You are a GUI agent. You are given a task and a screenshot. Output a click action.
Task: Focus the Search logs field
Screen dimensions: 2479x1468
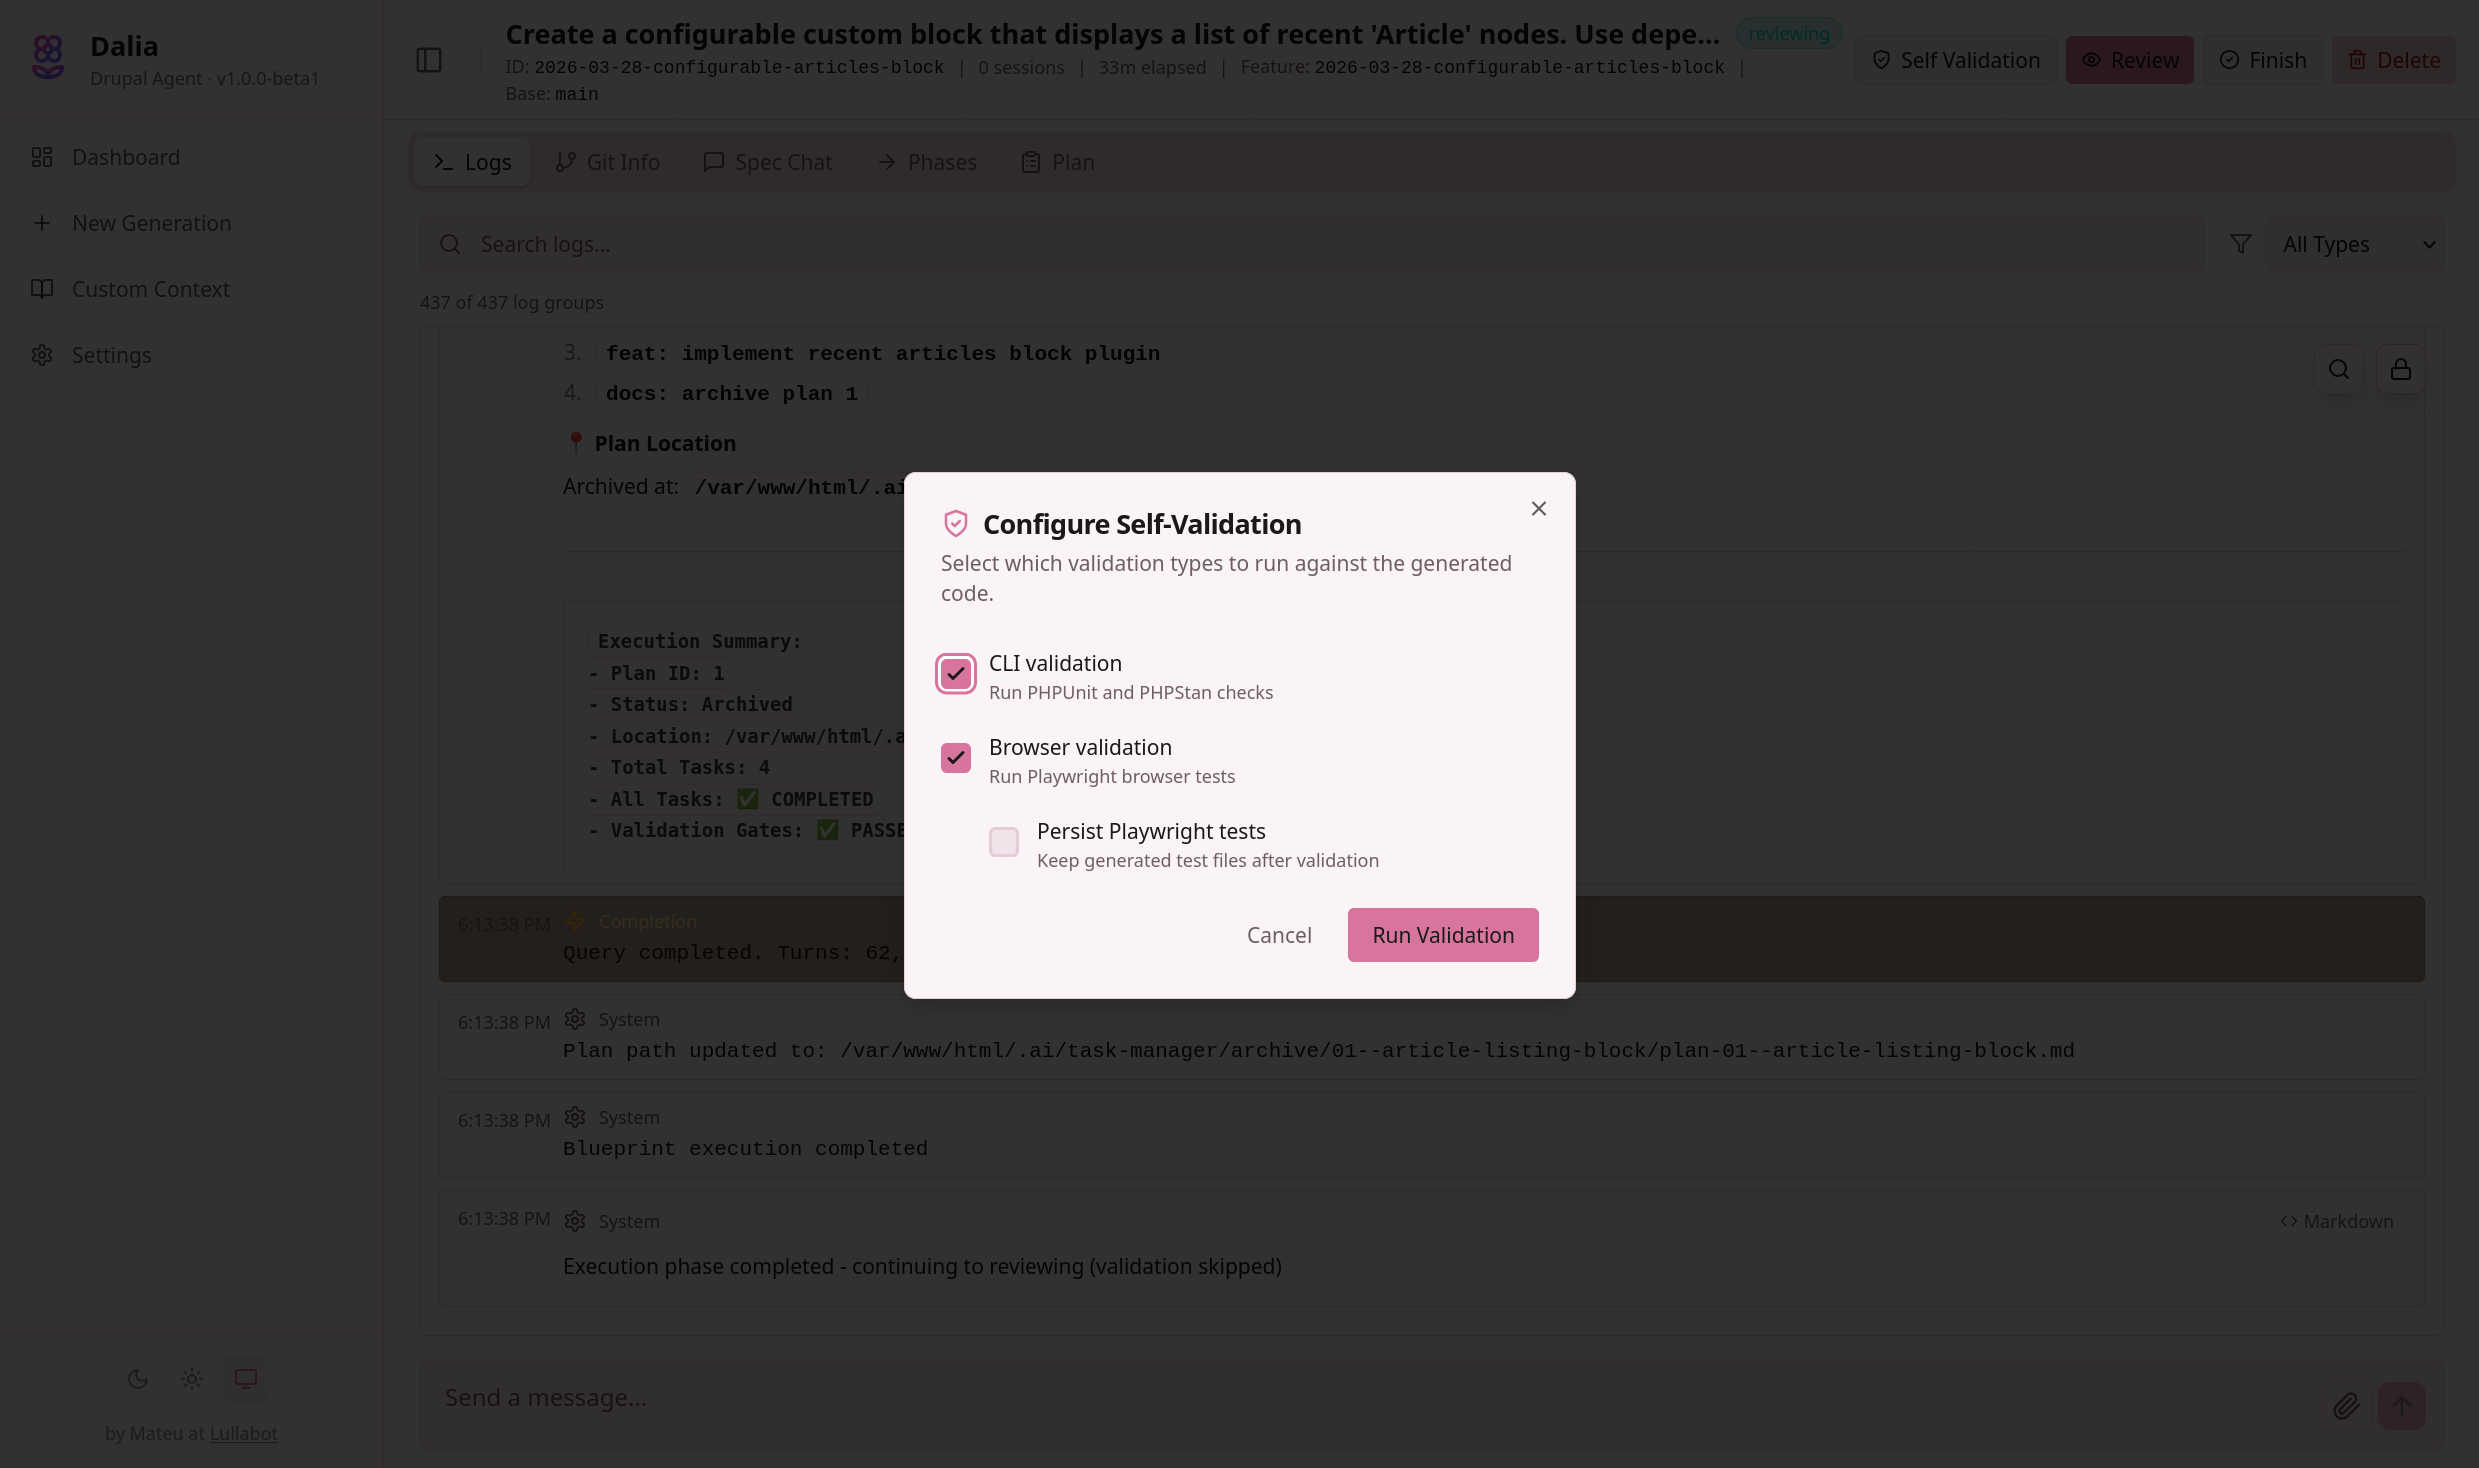click(1311, 244)
